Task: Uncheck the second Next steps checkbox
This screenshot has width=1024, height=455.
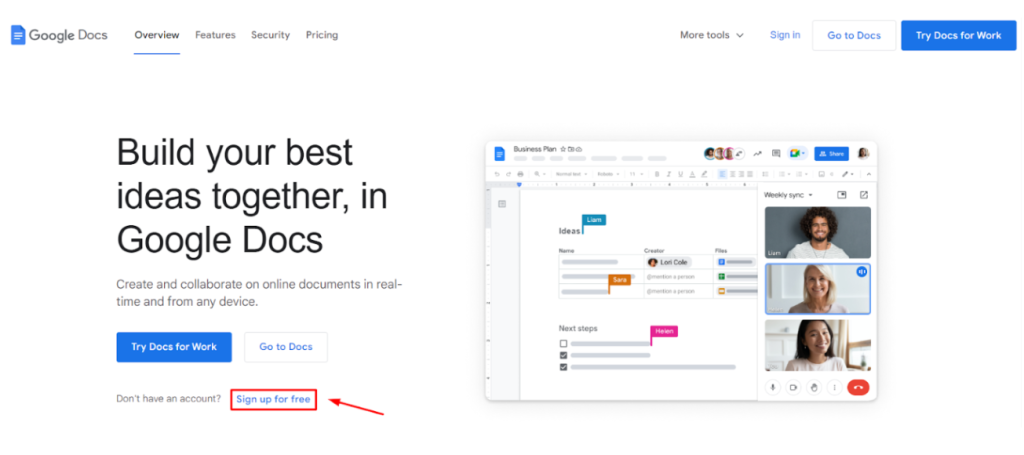Action: point(564,355)
